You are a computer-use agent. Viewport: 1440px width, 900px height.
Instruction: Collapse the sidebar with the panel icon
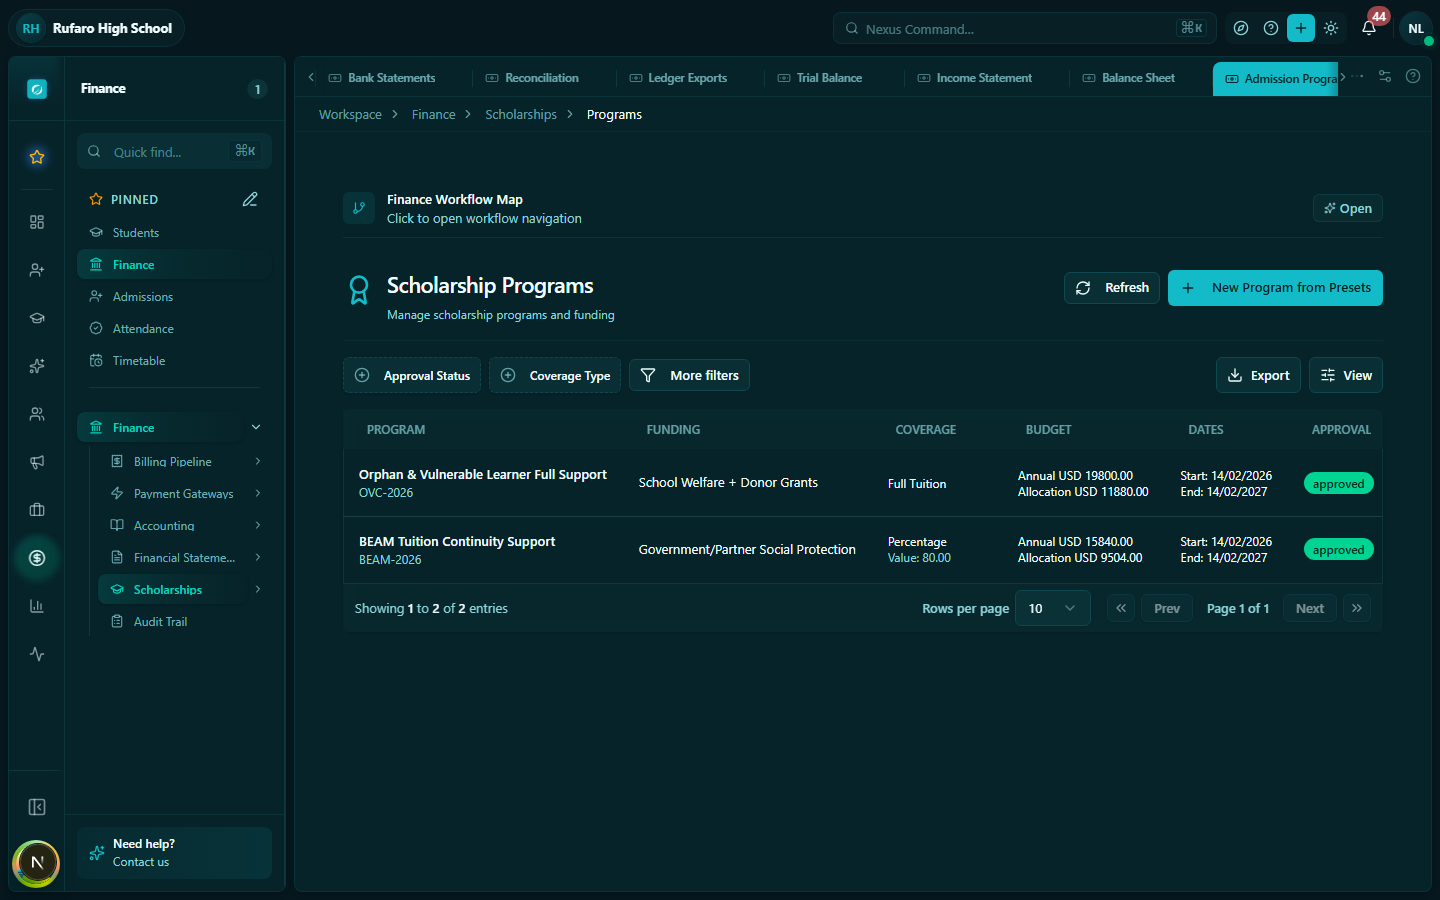(37, 807)
